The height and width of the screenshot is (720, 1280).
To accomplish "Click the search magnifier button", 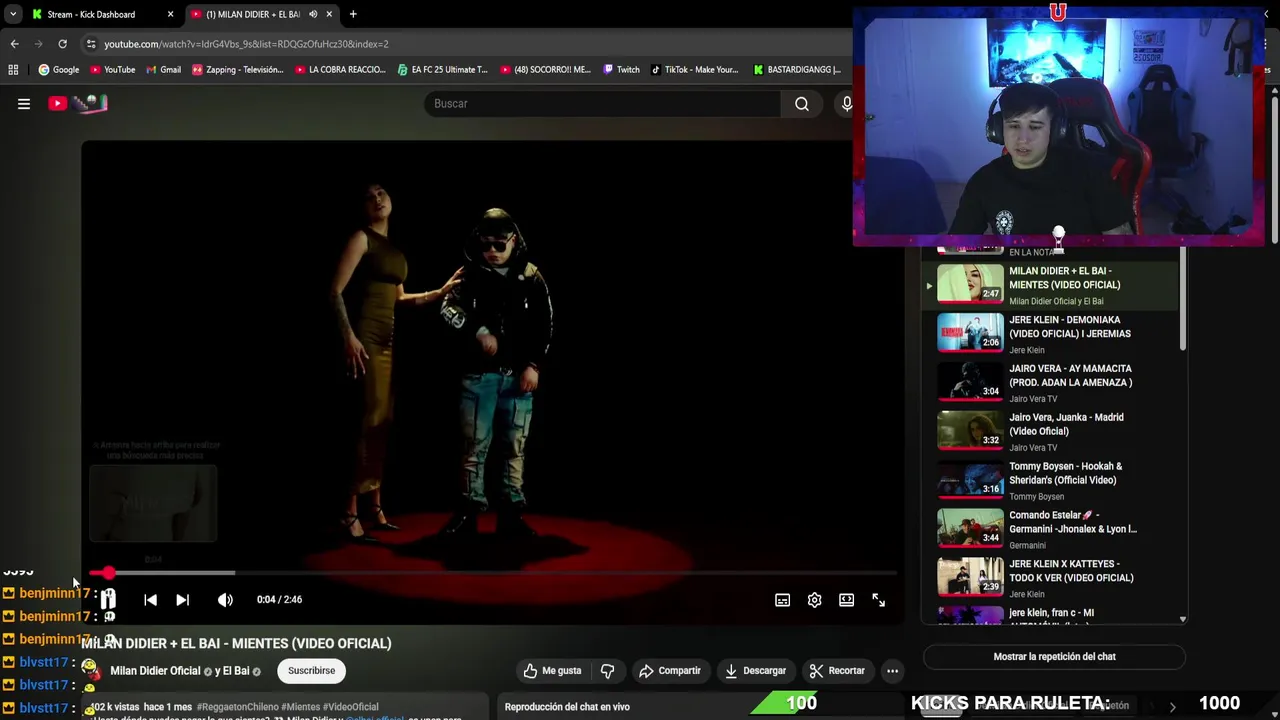I will 802,104.
